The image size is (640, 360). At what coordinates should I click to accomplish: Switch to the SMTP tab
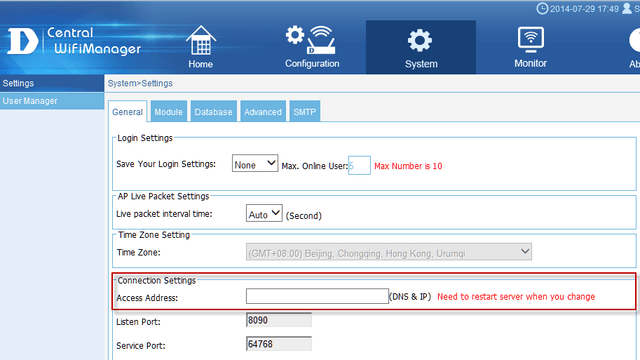click(x=304, y=111)
